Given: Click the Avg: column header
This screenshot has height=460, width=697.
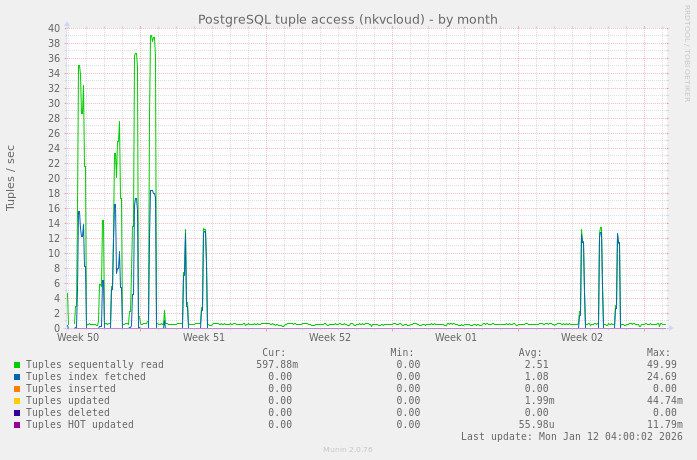Looking at the screenshot, I should (530, 352).
